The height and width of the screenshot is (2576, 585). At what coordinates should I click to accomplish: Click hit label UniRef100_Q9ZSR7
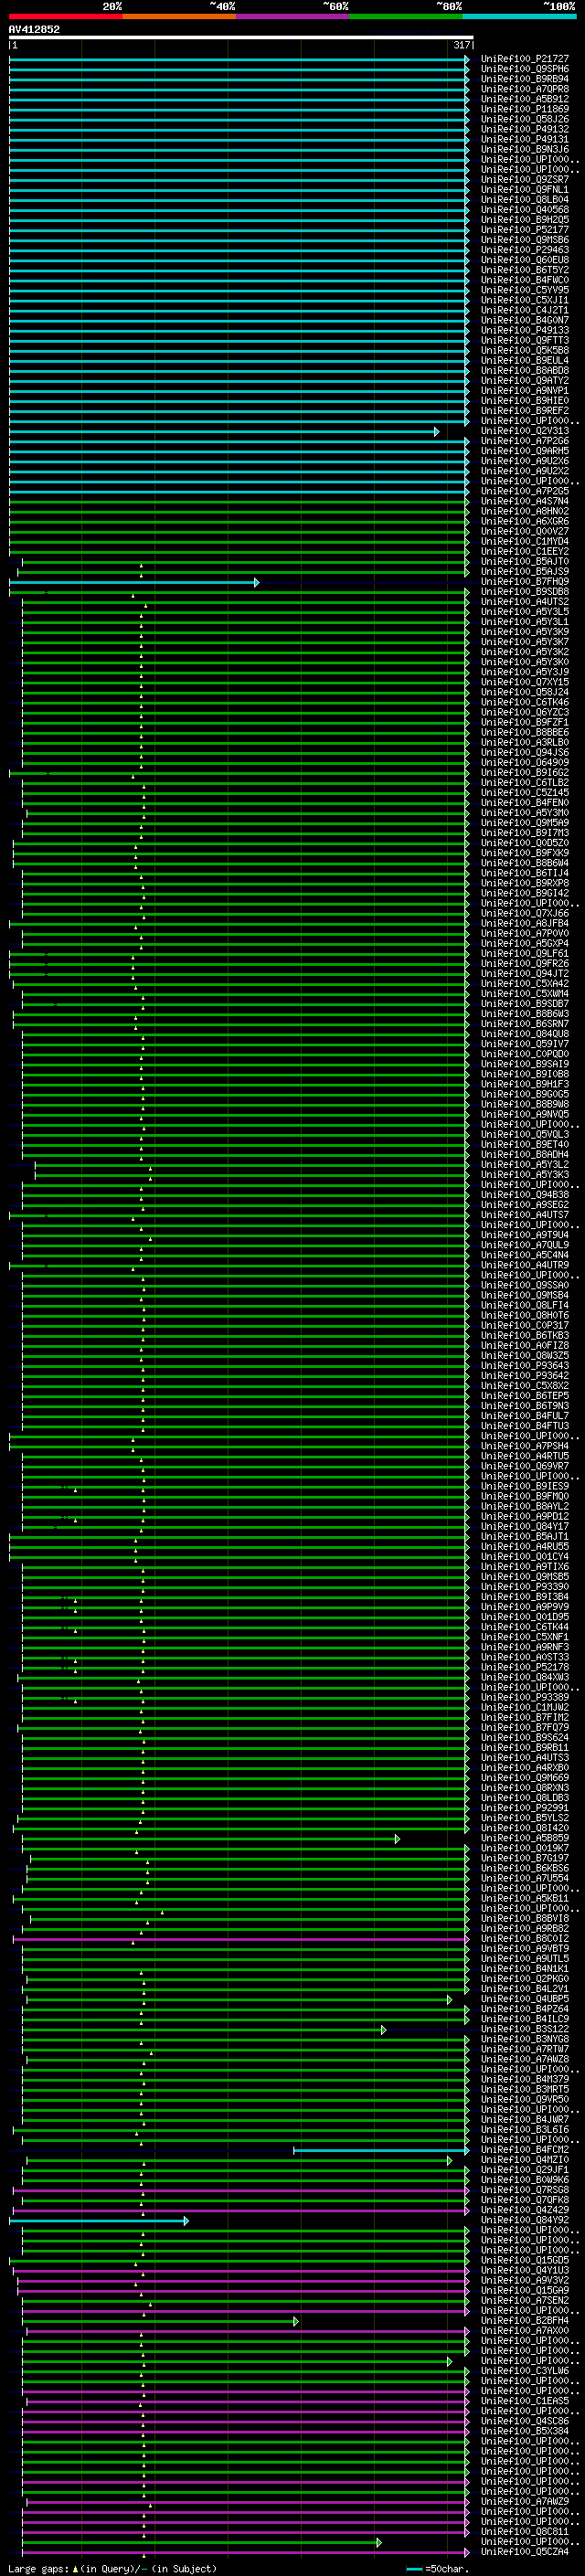coord(525,179)
